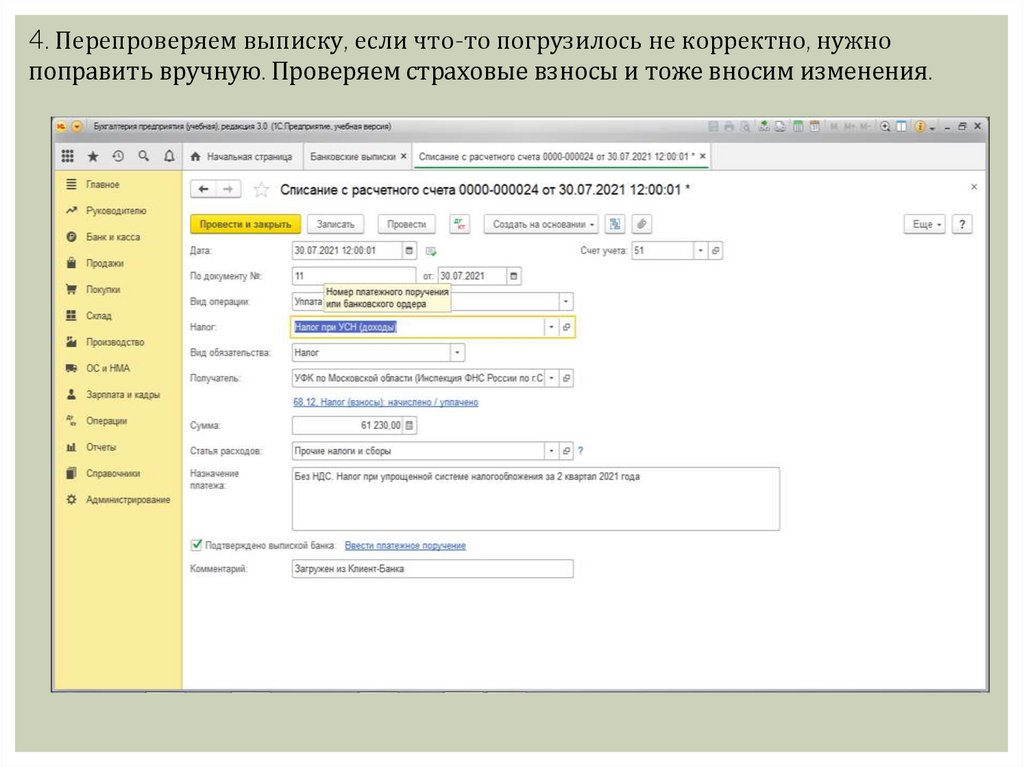This screenshot has width=1024, height=767.
Task: Click calculator icon in Сумма field
Action: tap(409, 425)
